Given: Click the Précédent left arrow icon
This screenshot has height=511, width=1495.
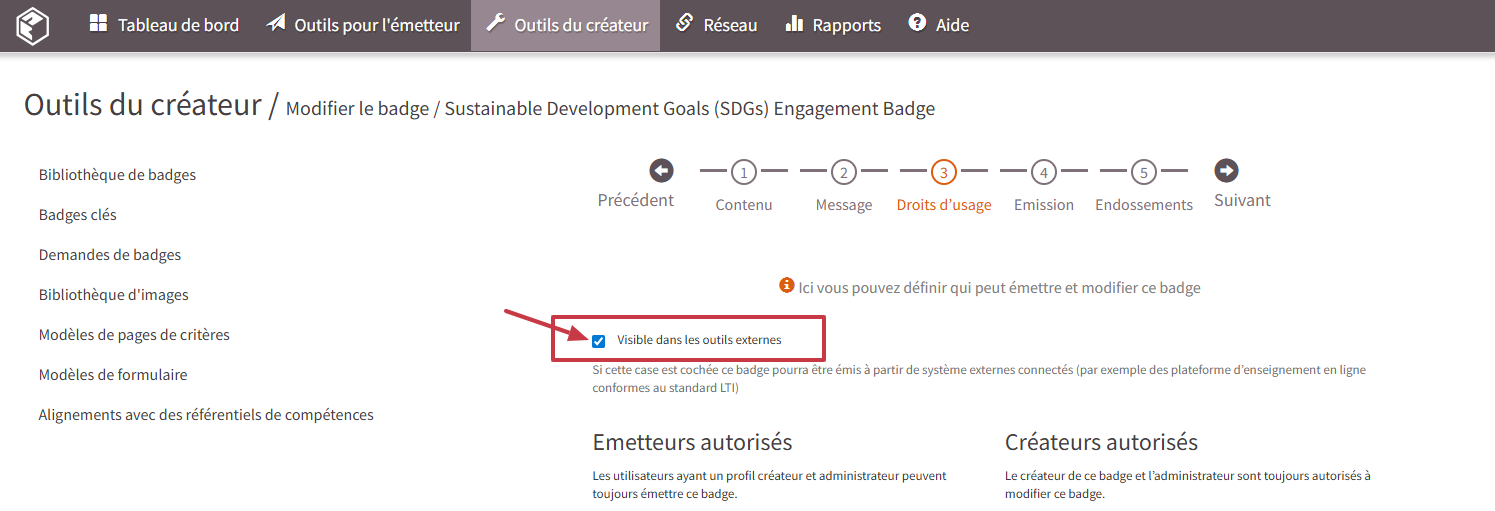Looking at the screenshot, I should pos(661,171).
